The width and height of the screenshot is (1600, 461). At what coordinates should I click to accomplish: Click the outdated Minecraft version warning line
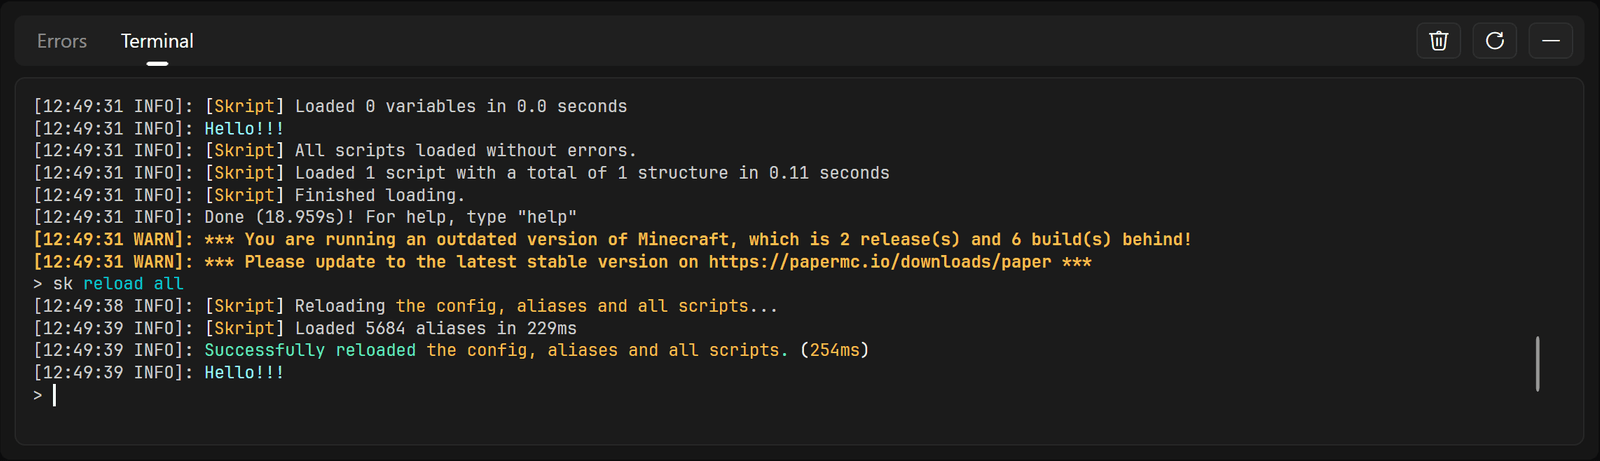[612, 240]
